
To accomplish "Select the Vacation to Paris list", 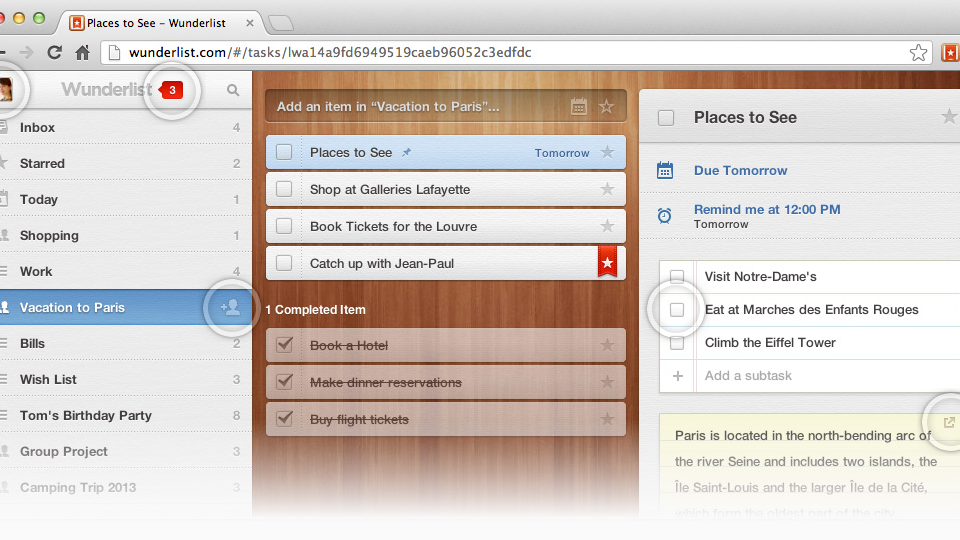I will 126,307.
